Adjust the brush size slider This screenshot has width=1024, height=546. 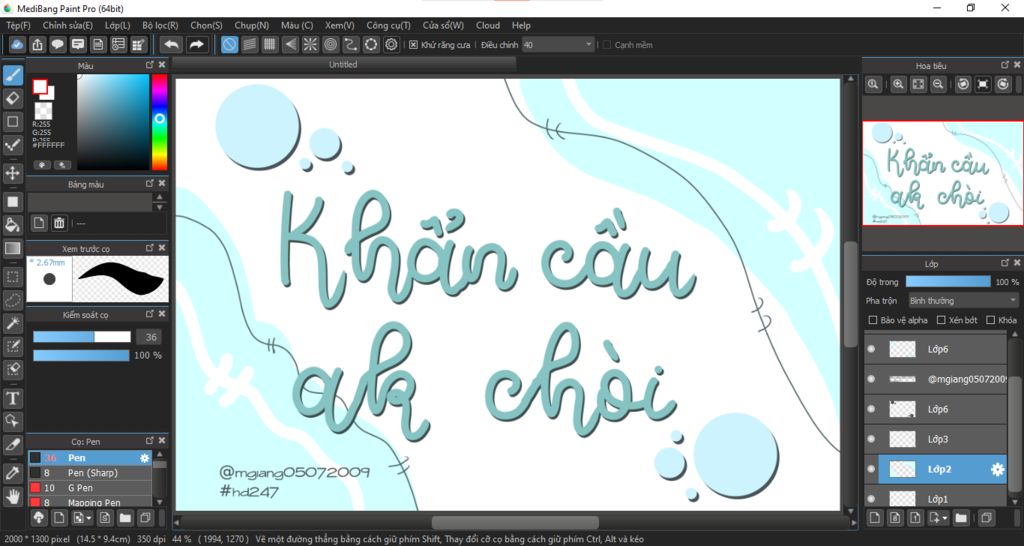click(x=82, y=337)
